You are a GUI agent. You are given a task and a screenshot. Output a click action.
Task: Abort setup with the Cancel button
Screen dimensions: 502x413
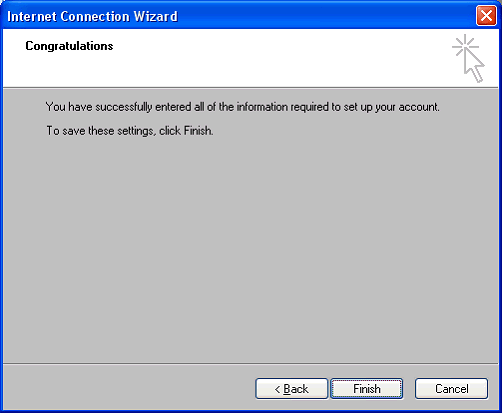point(451,388)
